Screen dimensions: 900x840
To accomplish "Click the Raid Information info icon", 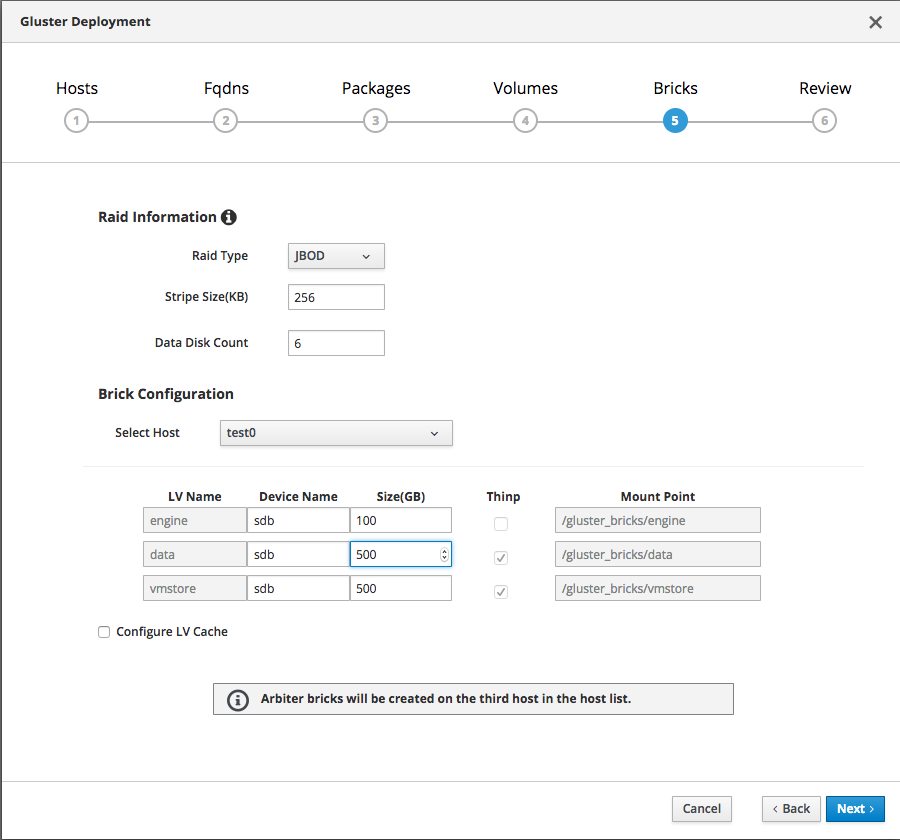I will pos(228,217).
